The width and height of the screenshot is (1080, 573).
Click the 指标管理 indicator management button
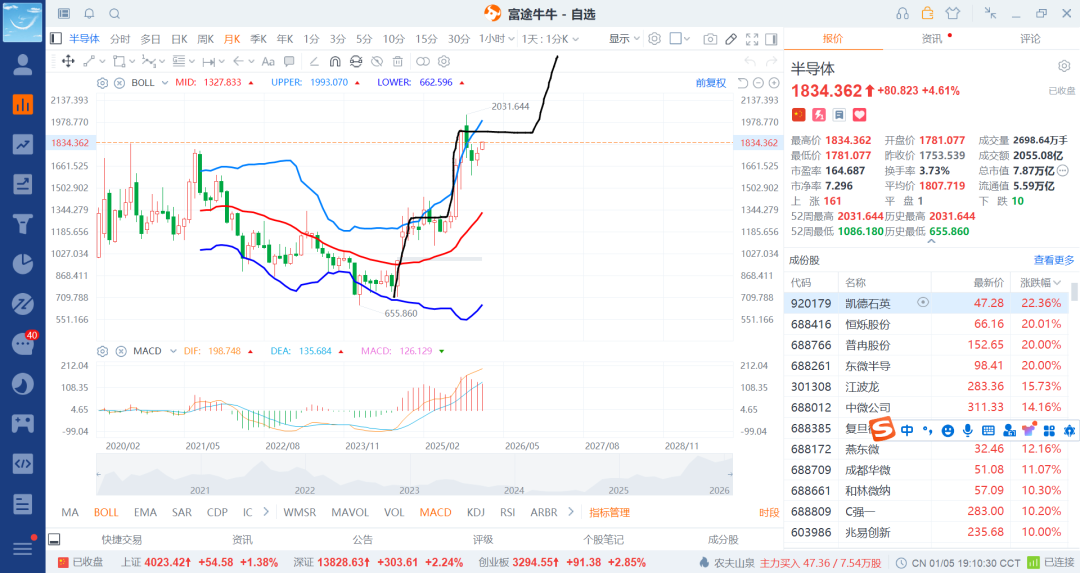click(x=609, y=512)
